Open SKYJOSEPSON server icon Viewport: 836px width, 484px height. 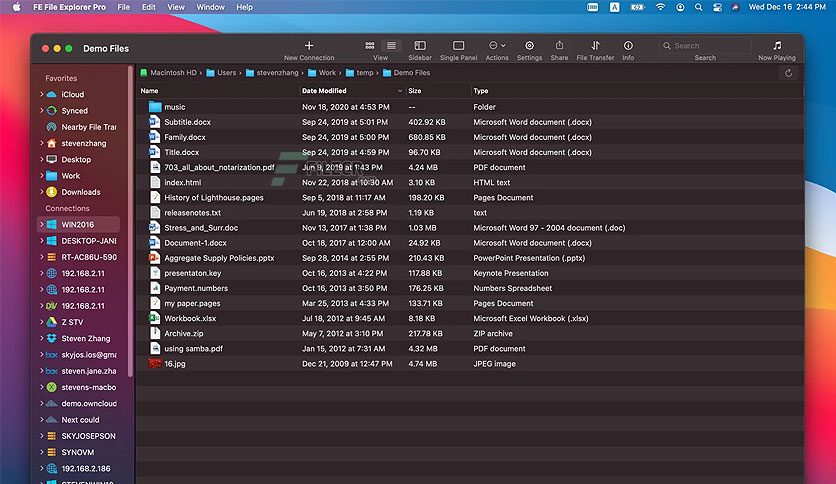tap(52, 436)
